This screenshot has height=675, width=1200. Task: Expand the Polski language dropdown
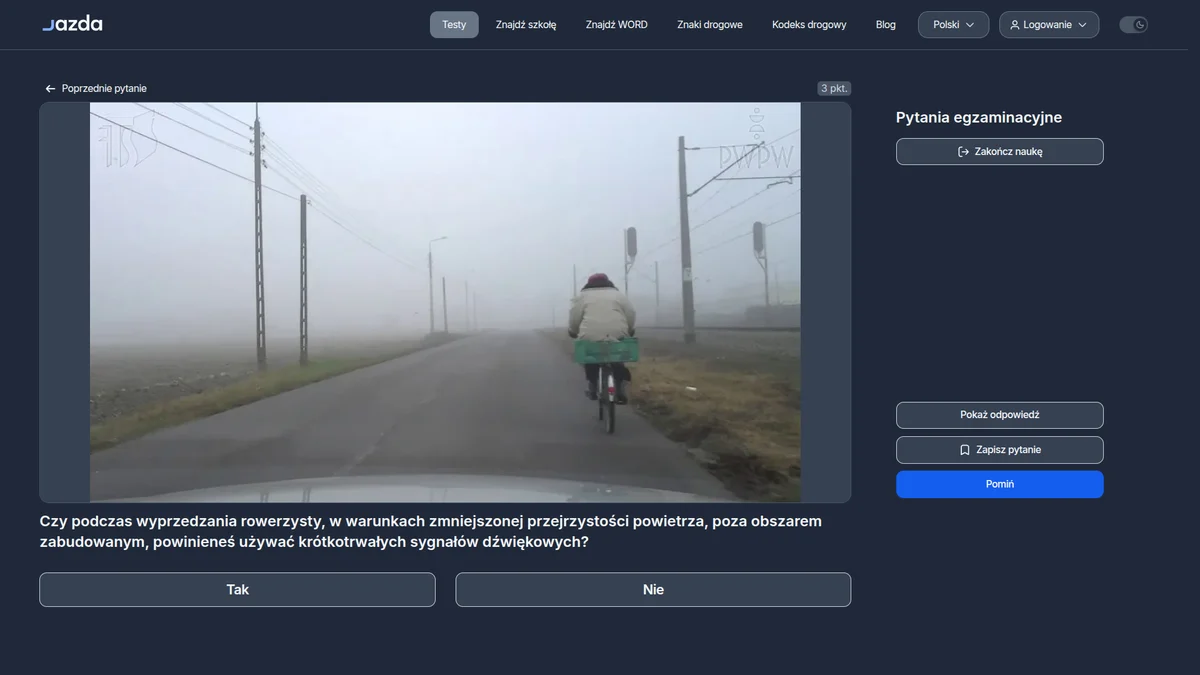tap(954, 25)
